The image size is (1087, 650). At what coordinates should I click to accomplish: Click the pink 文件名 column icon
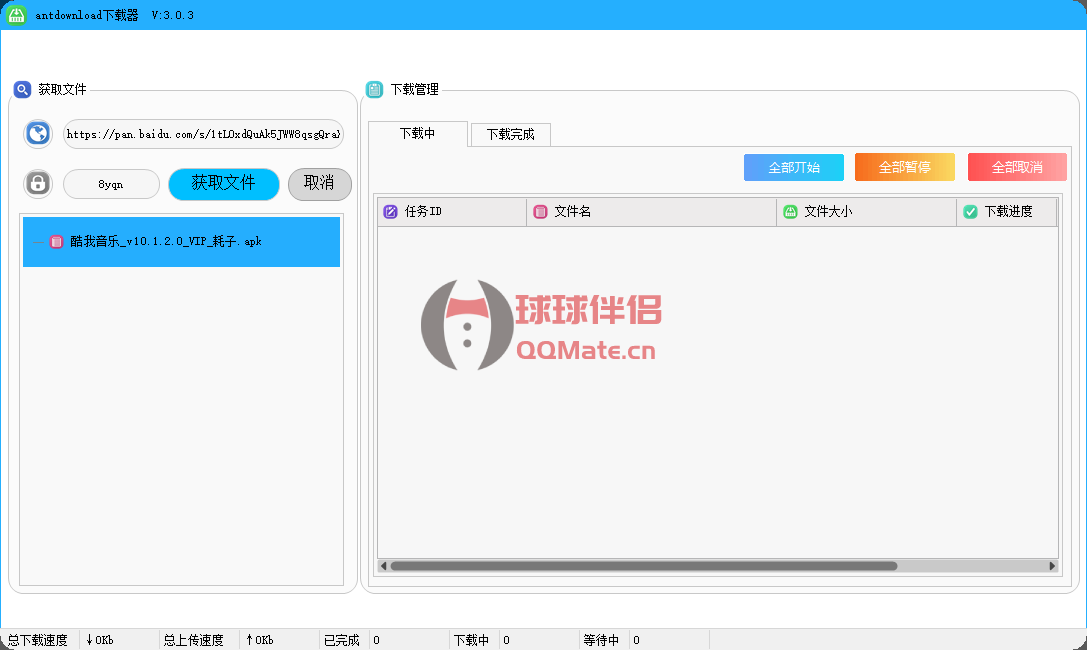coord(540,212)
